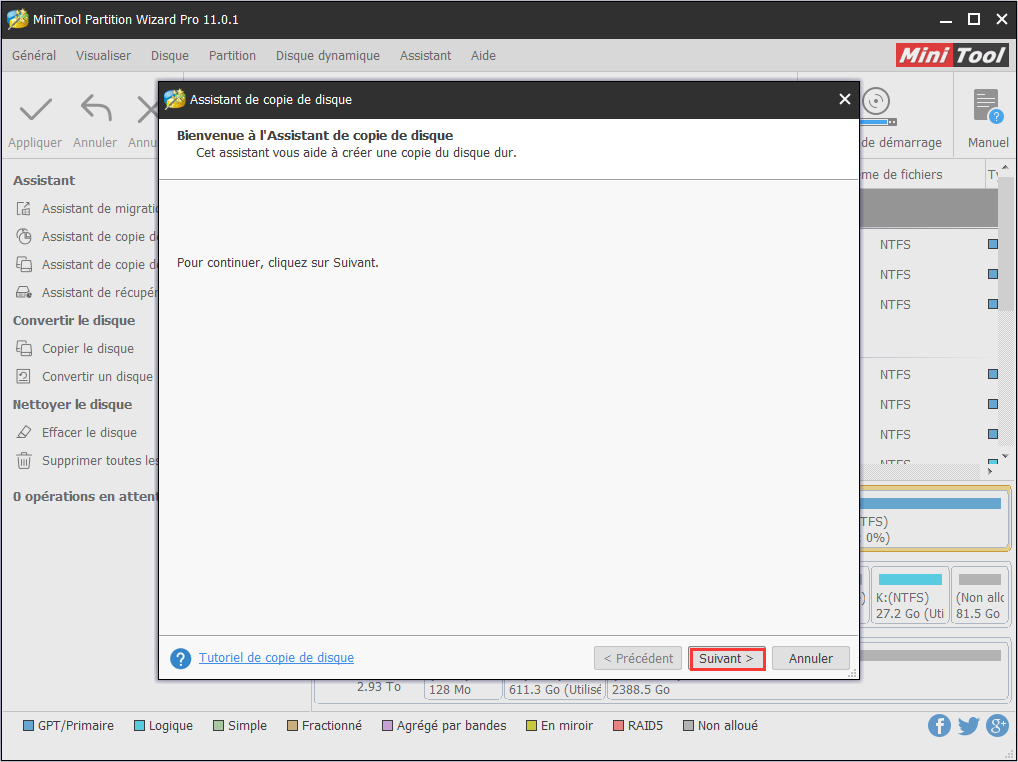This screenshot has height=762, width=1018.
Task: Click the Appliquer checkmark icon
Action: pos(35,110)
